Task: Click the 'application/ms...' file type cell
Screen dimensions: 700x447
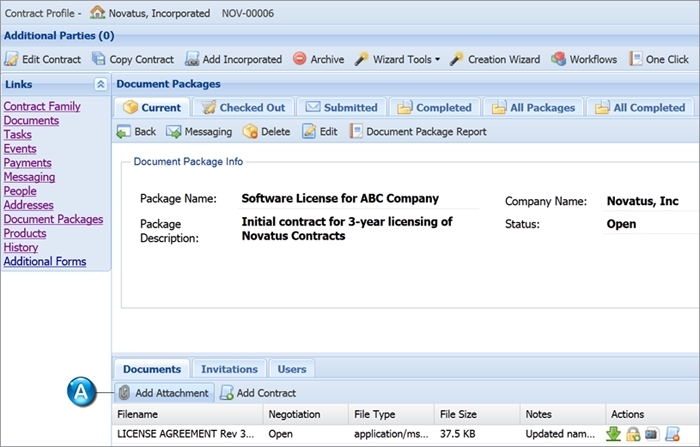Action: 391,434
